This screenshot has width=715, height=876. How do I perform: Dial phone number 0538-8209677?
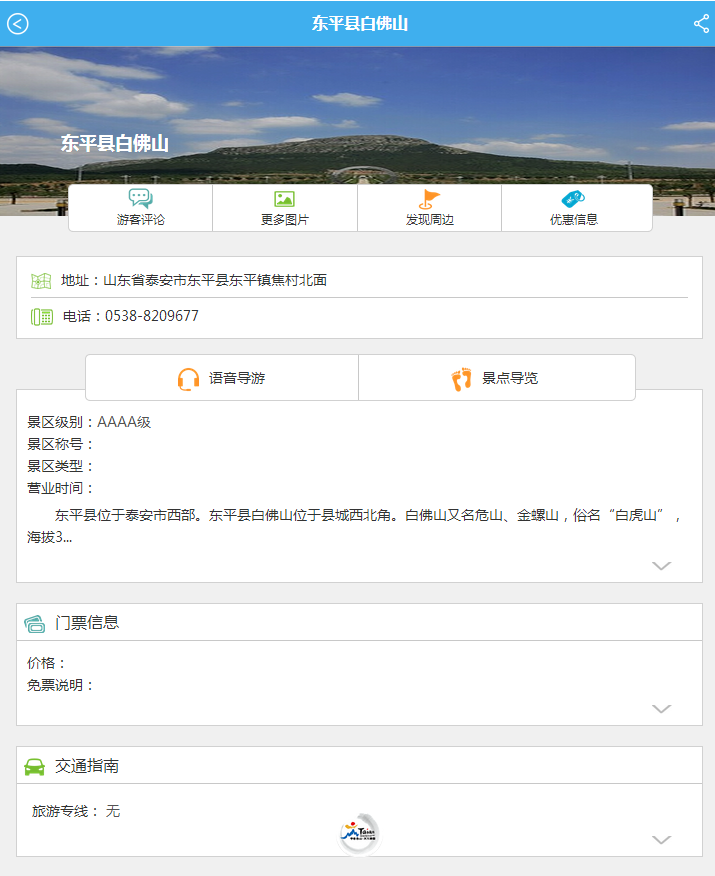(x=151, y=316)
